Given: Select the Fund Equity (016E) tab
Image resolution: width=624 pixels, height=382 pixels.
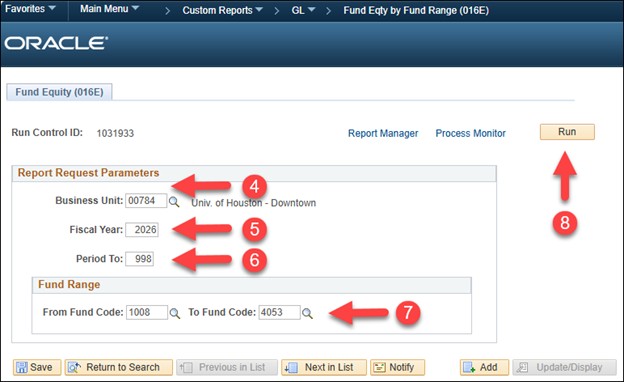Looking at the screenshot, I should [59, 92].
